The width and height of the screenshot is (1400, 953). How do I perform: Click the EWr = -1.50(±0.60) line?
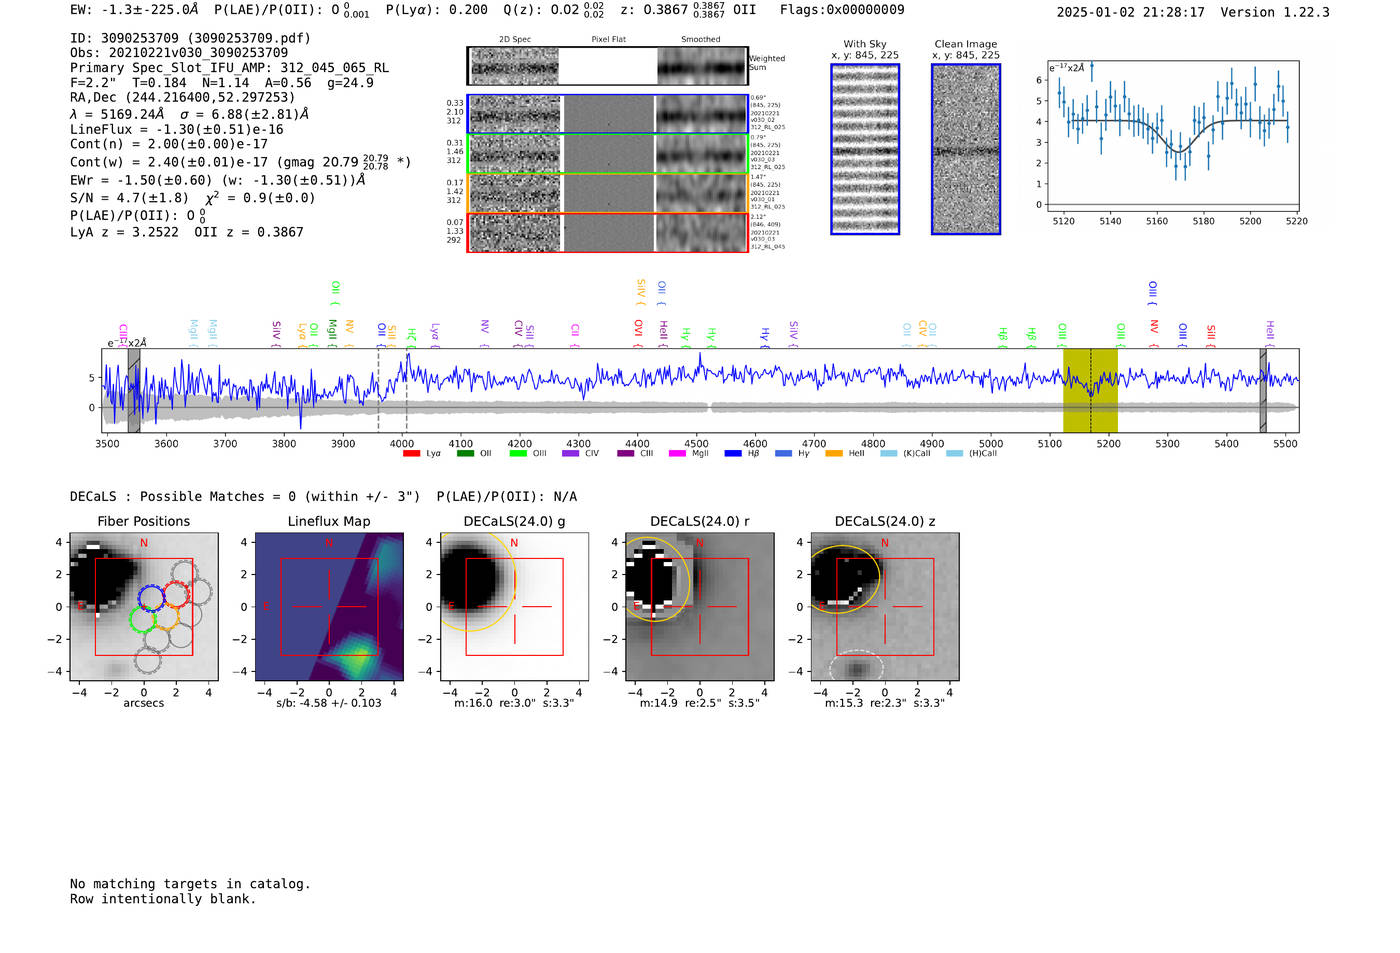click(x=217, y=180)
